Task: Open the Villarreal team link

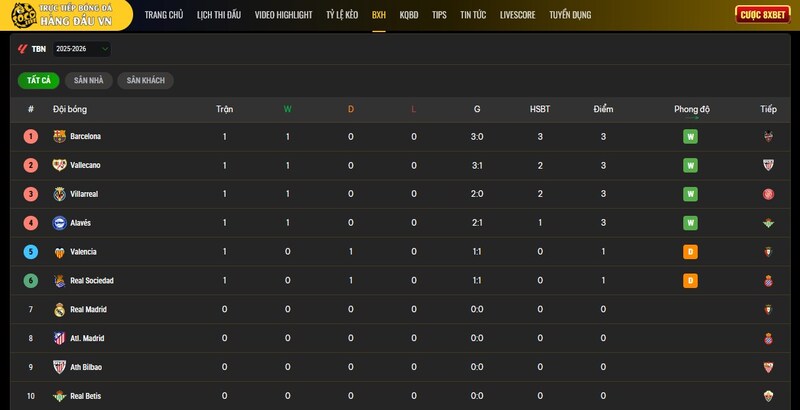Action: tap(84, 194)
